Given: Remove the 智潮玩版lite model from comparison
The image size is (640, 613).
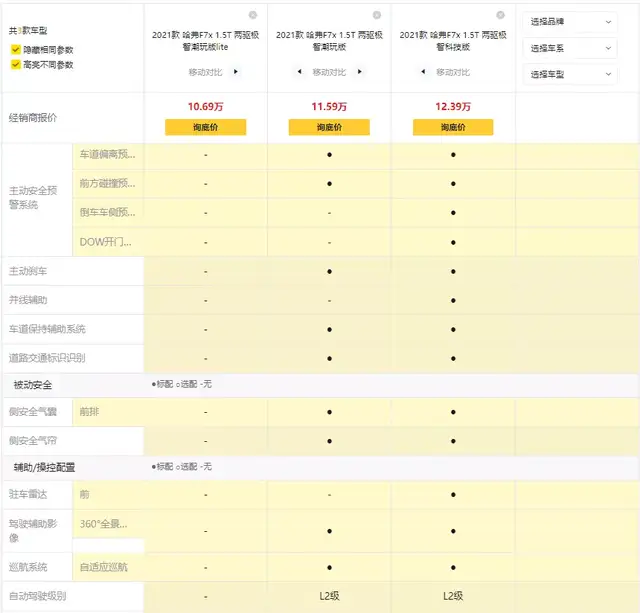Looking at the screenshot, I should coord(253,15).
